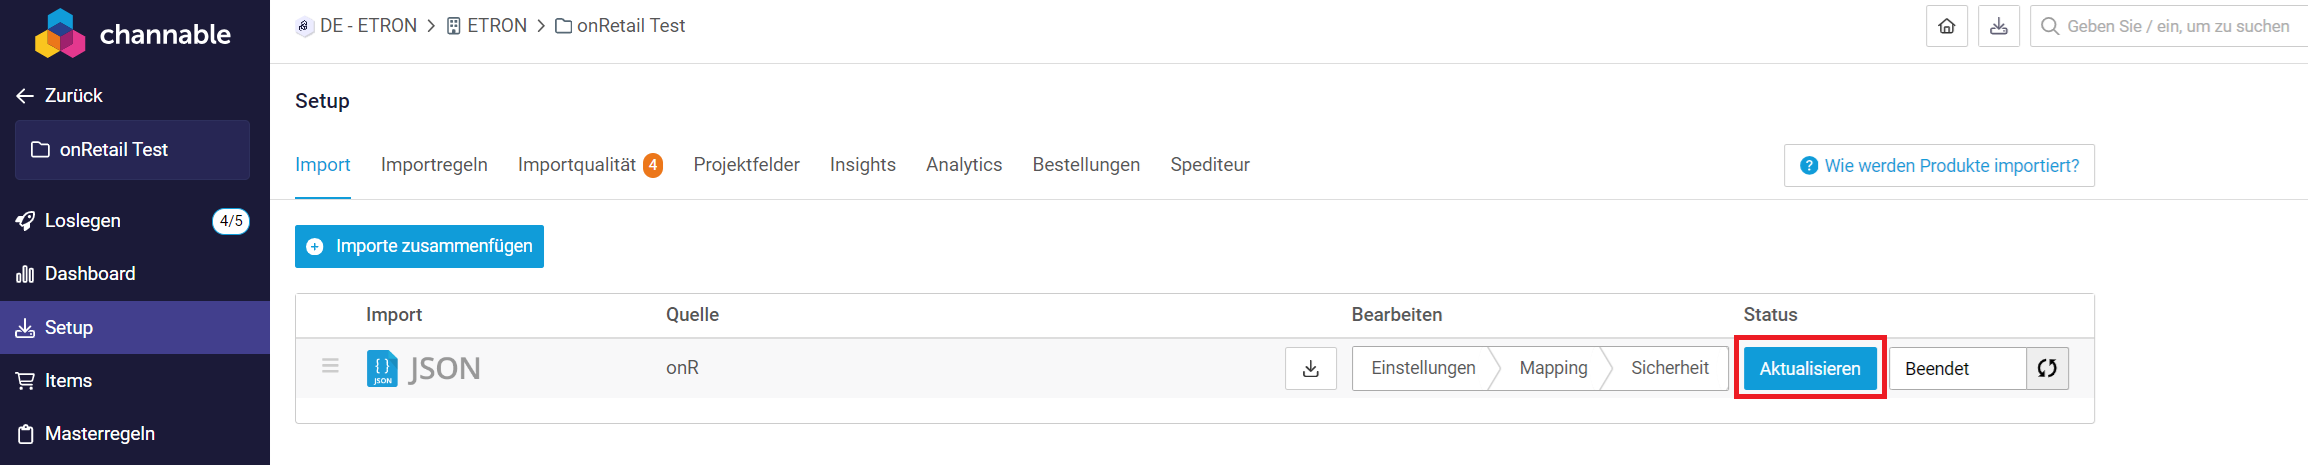Click the JSON file type icon

point(382,369)
